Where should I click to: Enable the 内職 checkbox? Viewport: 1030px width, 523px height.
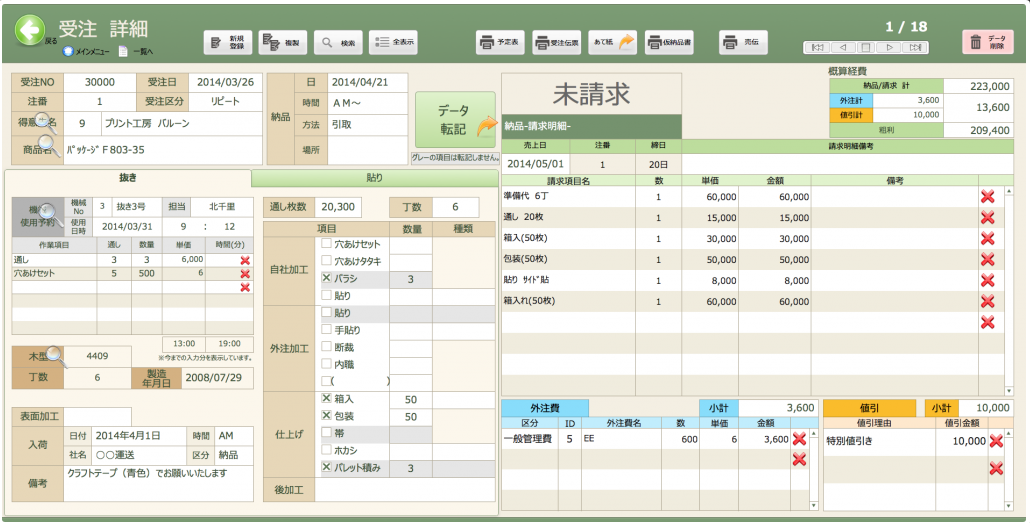point(326,364)
